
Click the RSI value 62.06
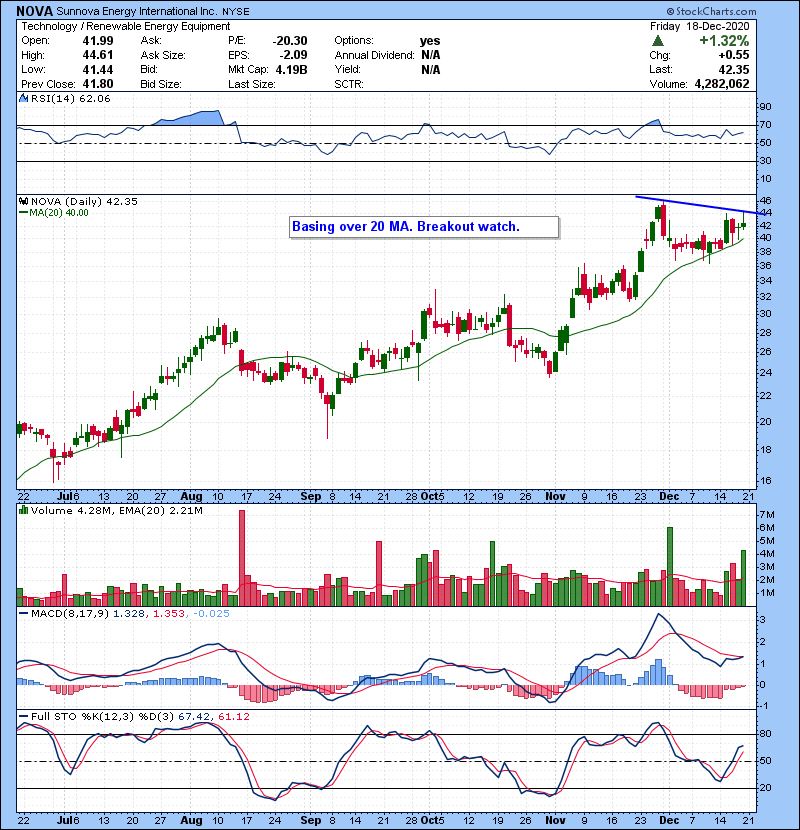95,98
